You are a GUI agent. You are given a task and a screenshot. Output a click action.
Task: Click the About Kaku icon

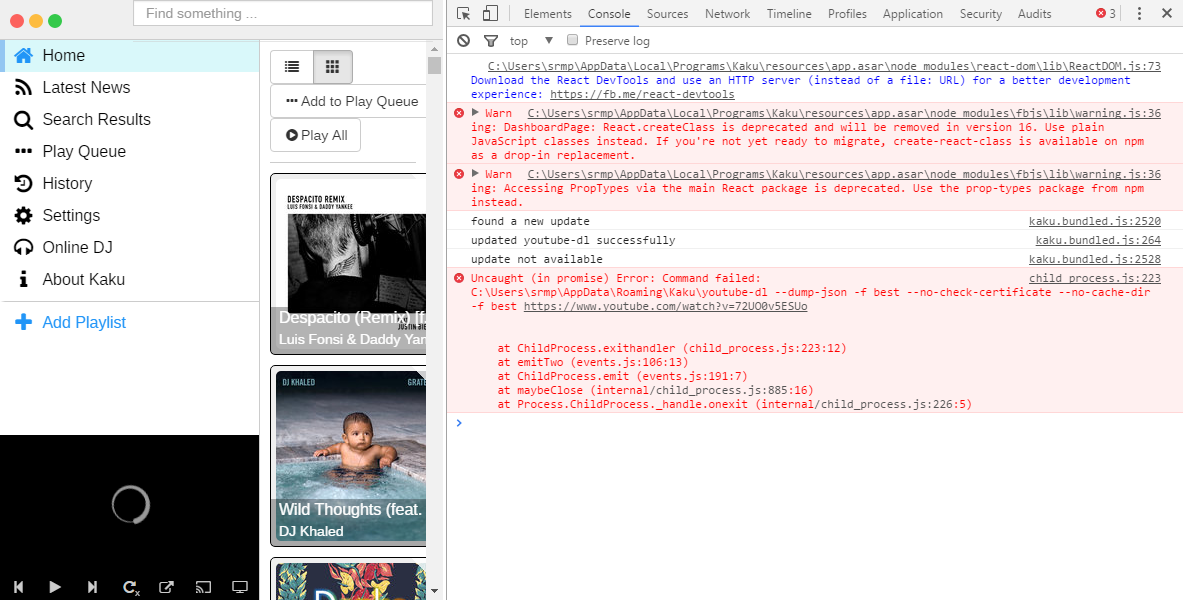click(22, 279)
